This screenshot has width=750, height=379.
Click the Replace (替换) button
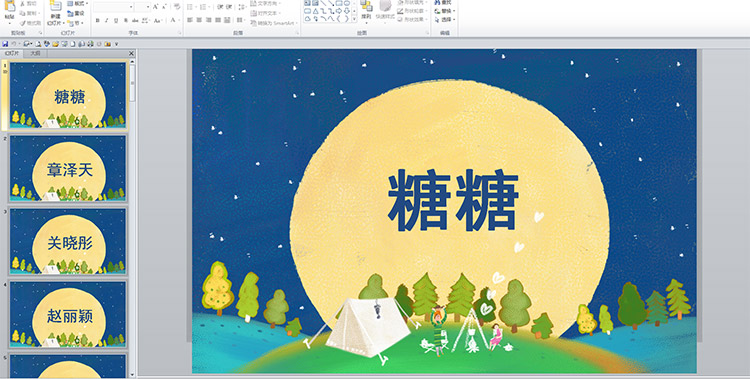click(x=445, y=11)
